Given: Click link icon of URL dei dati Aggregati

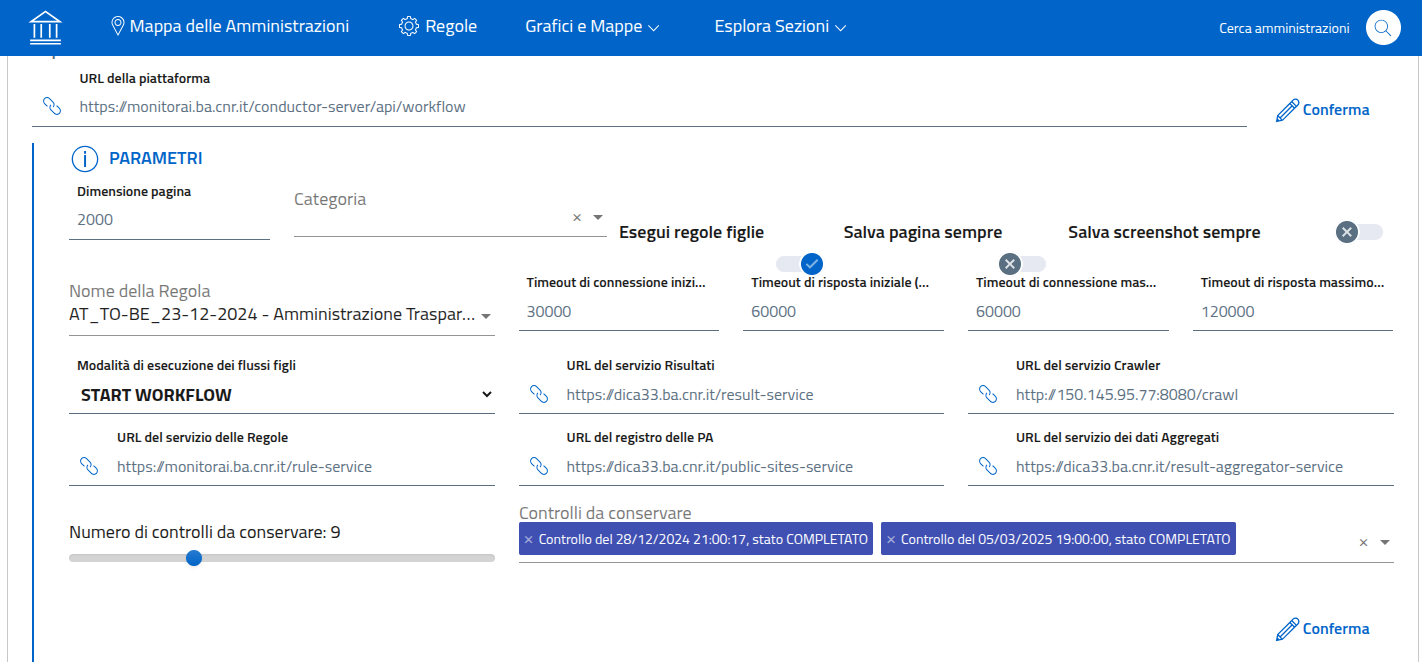Looking at the screenshot, I should pos(988,466).
